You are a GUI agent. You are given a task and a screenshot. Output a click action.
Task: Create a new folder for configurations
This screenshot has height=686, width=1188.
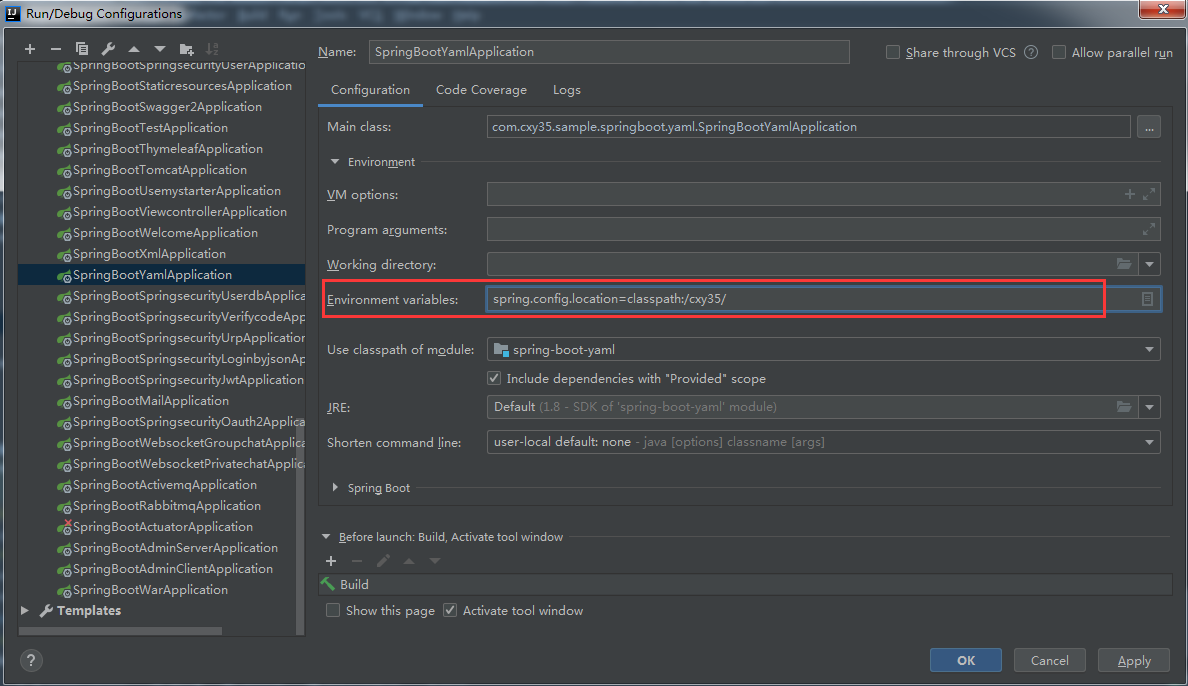coord(186,48)
